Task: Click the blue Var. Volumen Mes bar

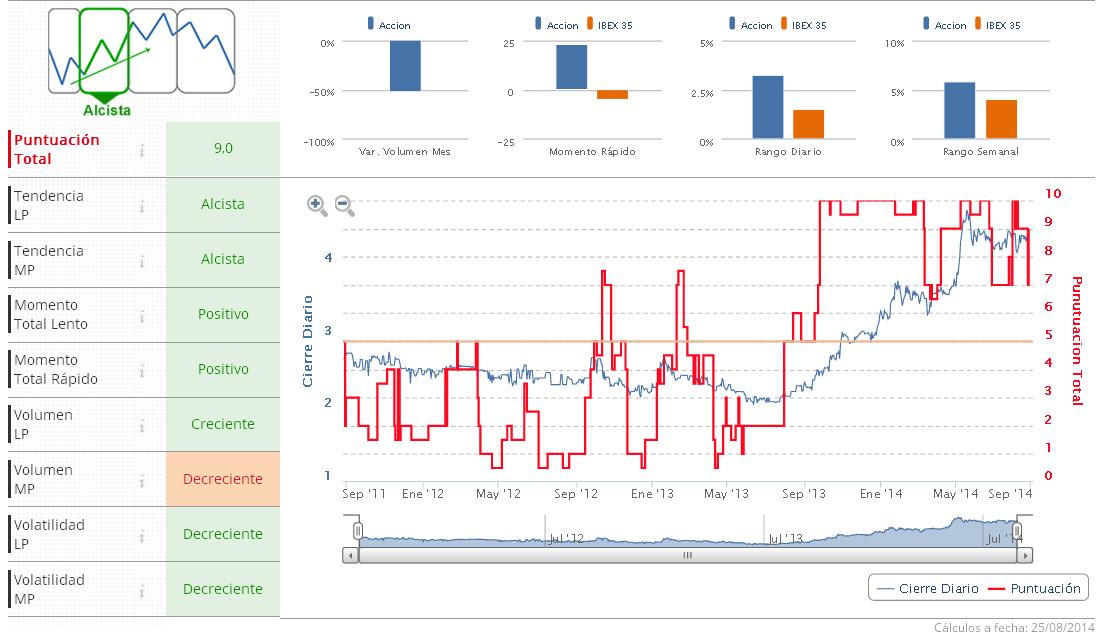Action: tap(405, 66)
